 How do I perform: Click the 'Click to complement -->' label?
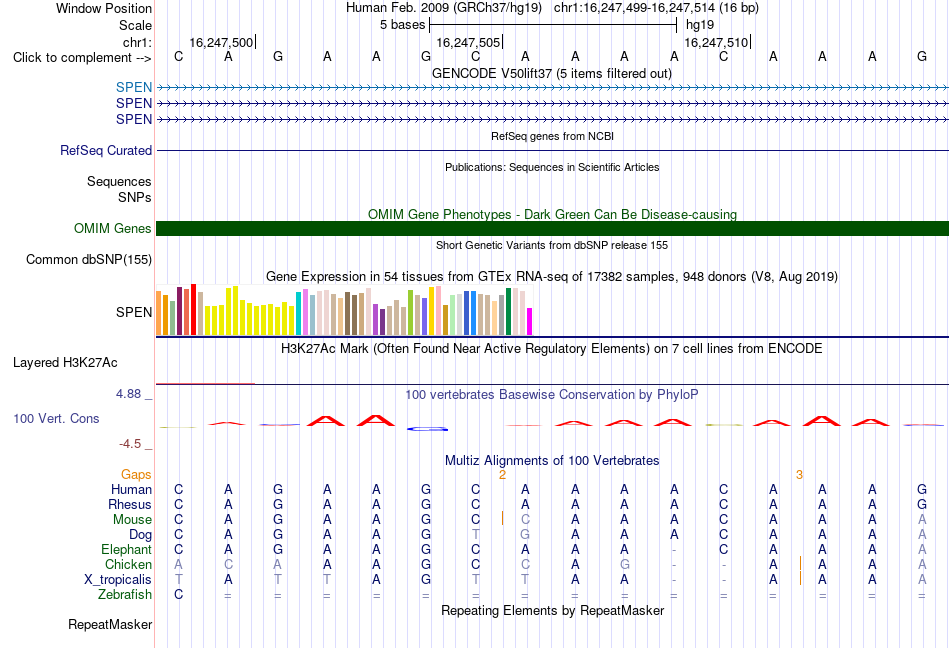point(82,58)
